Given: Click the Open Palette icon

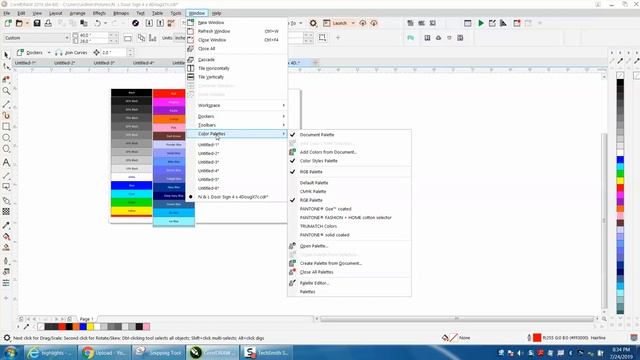Looking at the screenshot, I should point(292,246).
